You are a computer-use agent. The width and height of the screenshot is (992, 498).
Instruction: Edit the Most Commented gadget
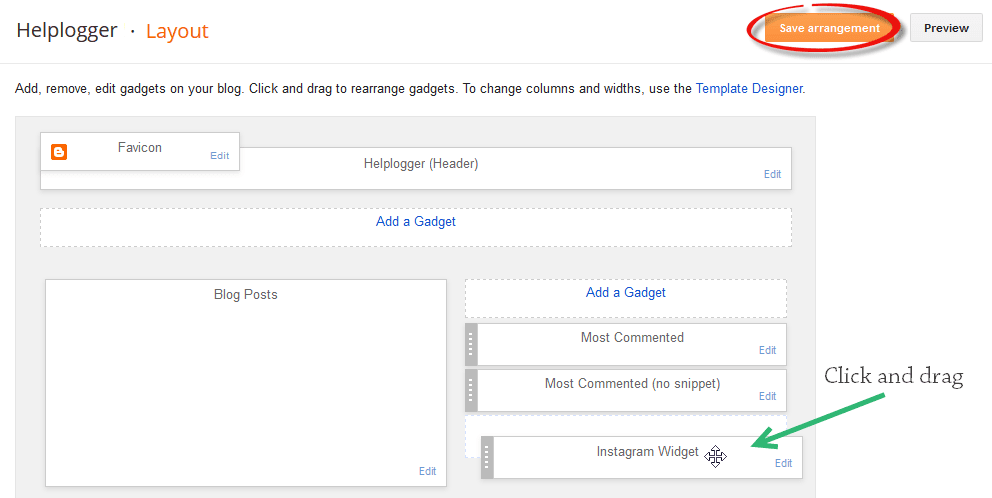click(x=767, y=350)
